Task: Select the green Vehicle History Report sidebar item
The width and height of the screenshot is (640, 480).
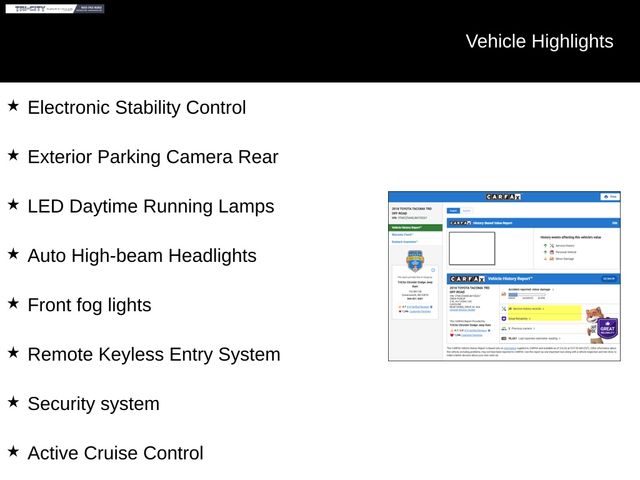Action: pyautogui.click(x=415, y=227)
